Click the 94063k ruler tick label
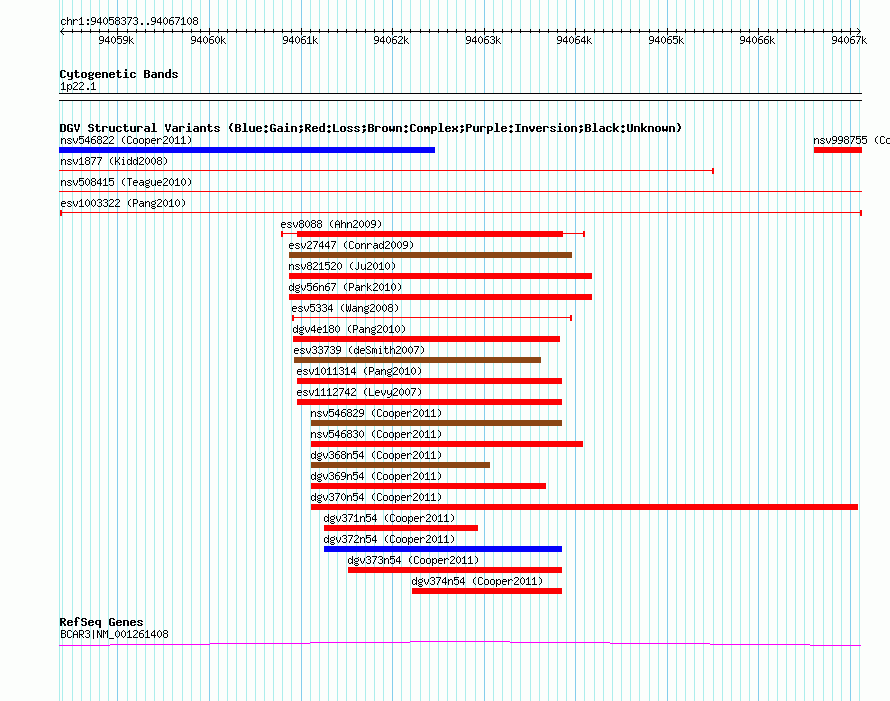 [483, 40]
